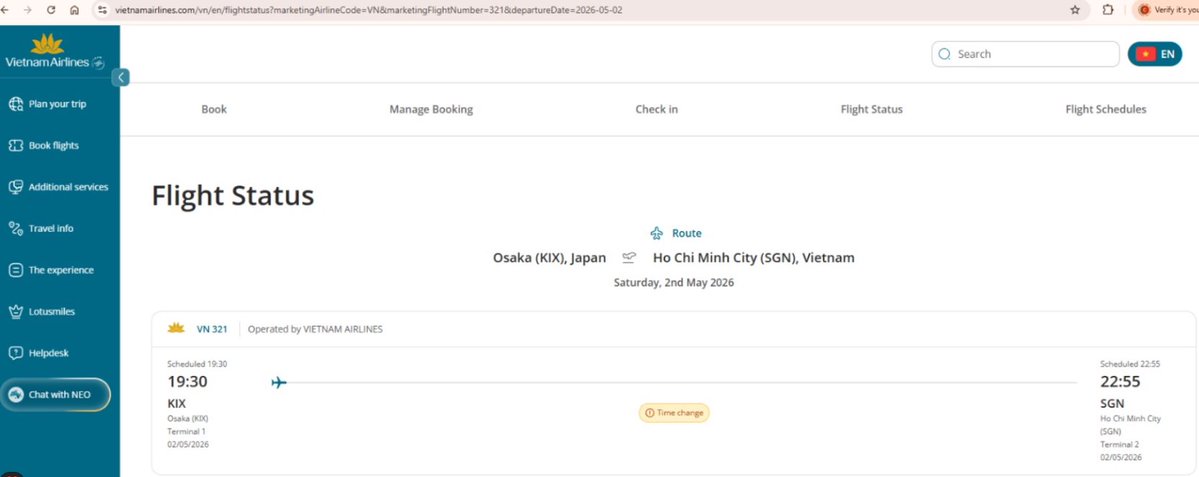Viewport: 1199px width, 477px height.
Task: Go back with browser back arrow
Action: point(7,10)
